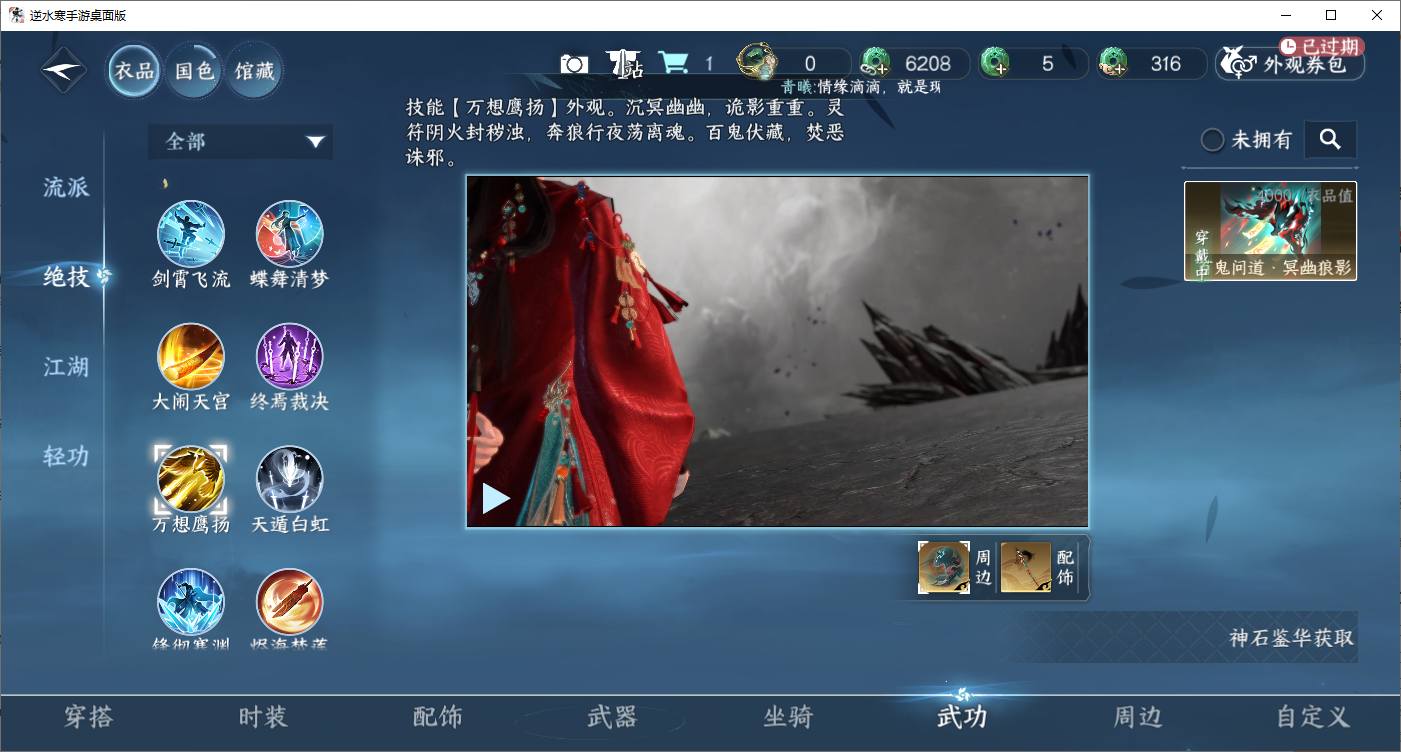The height and width of the screenshot is (752, 1401).
Task: Switch to the 时装 tab
Action: click(262, 717)
